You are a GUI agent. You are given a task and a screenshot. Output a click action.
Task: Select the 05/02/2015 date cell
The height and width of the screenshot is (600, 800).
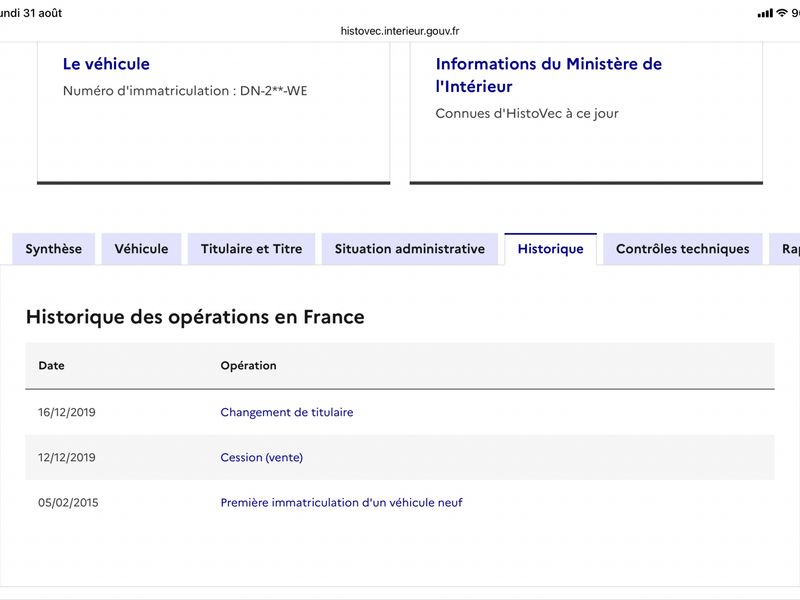(68, 503)
